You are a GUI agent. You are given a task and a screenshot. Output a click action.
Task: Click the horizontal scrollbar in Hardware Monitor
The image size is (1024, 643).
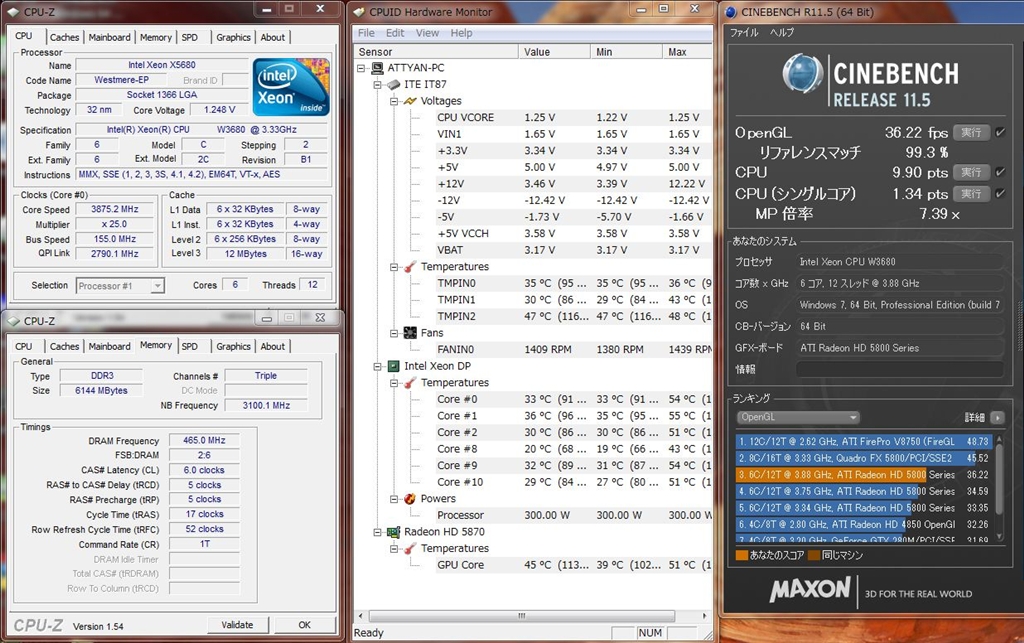521,616
